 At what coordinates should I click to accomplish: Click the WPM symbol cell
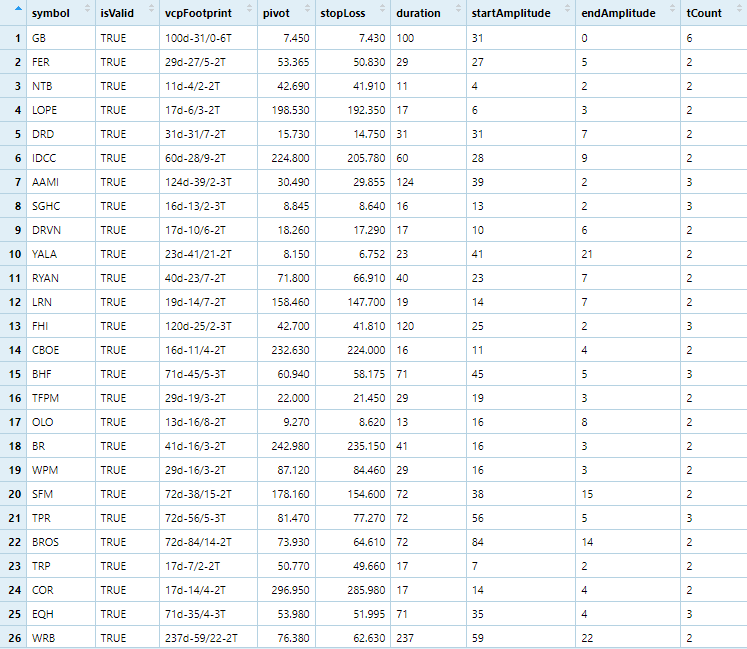(61, 470)
